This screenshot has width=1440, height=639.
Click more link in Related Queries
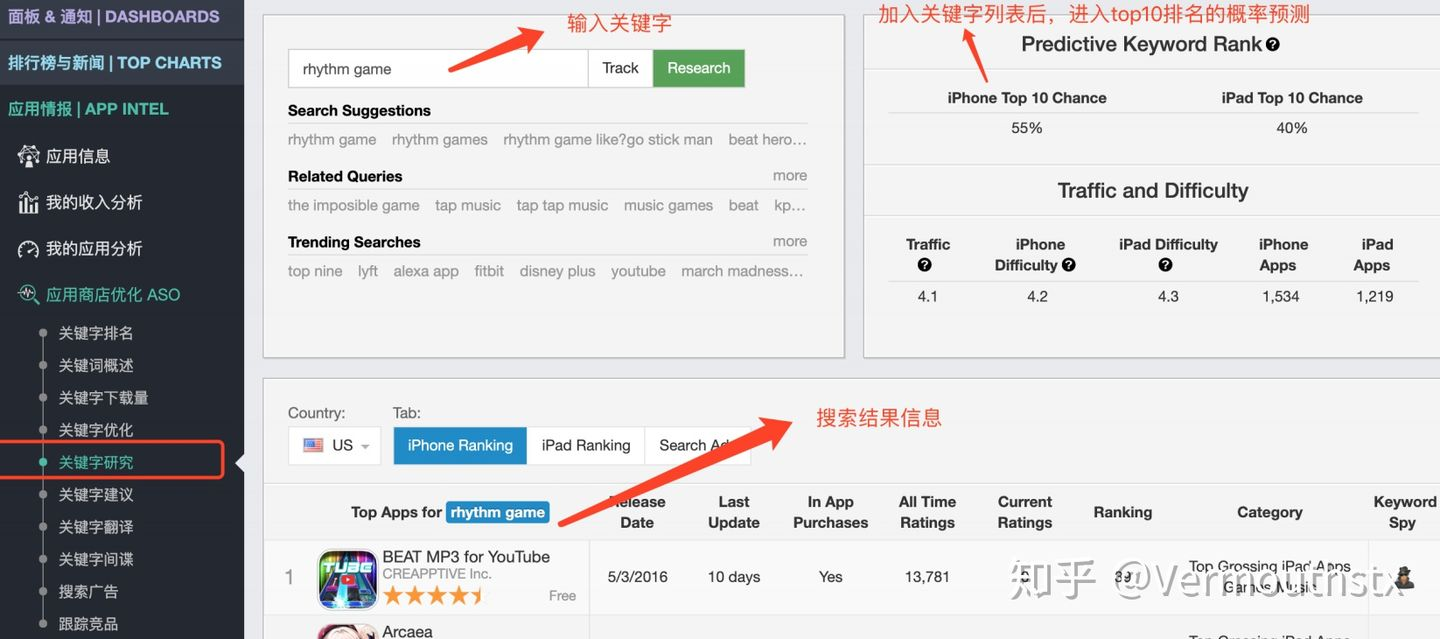click(x=790, y=175)
